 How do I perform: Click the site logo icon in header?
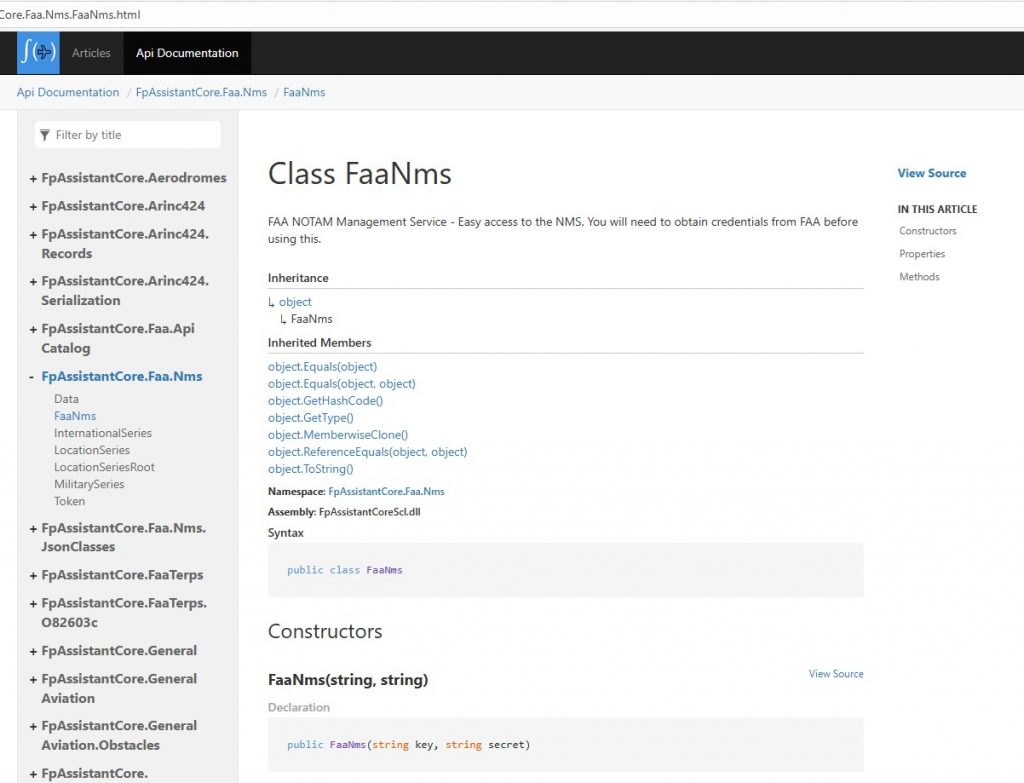click(x=38, y=53)
